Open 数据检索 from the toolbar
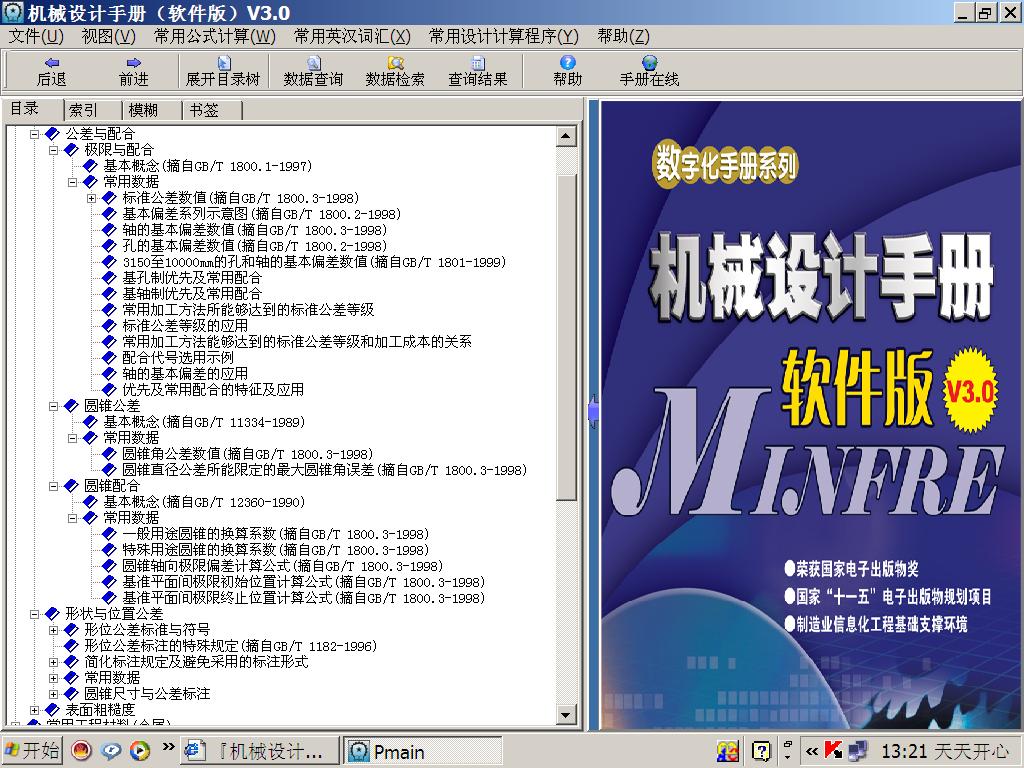 pos(395,71)
